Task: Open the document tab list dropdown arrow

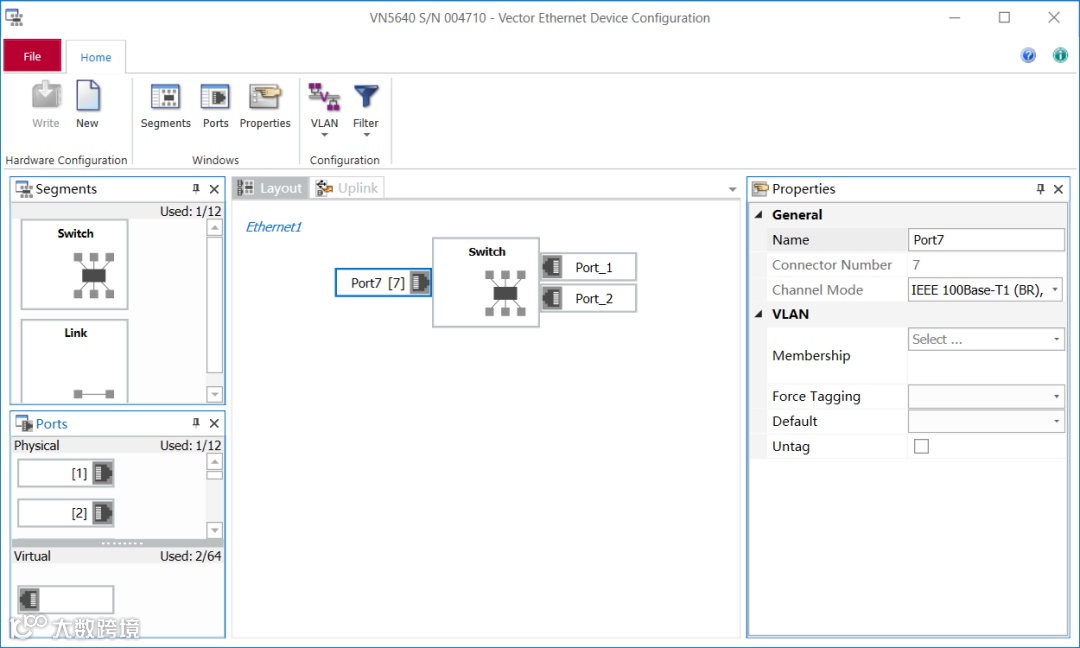Action: (732, 189)
